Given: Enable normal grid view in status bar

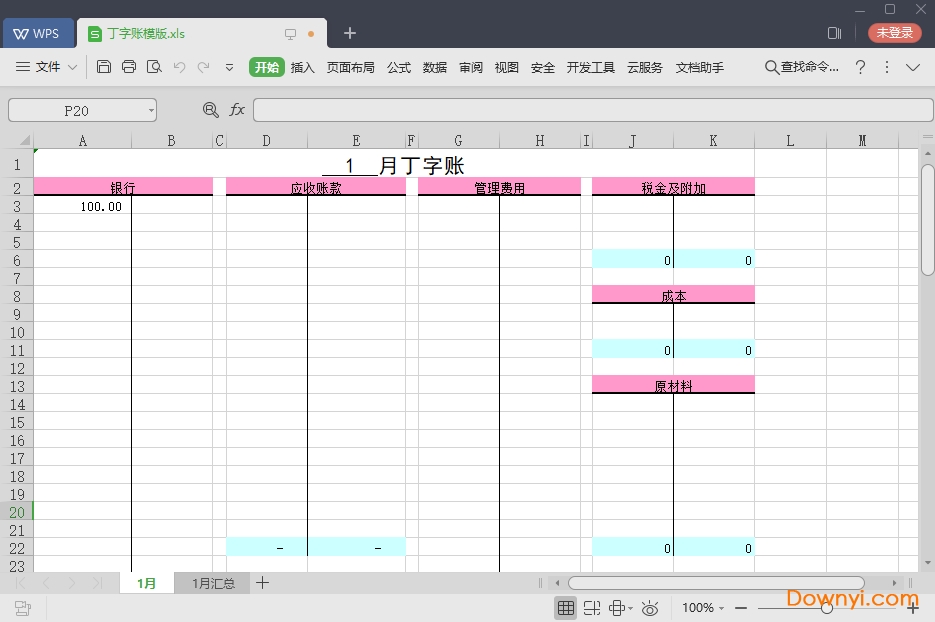Looking at the screenshot, I should pyautogui.click(x=566, y=608).
